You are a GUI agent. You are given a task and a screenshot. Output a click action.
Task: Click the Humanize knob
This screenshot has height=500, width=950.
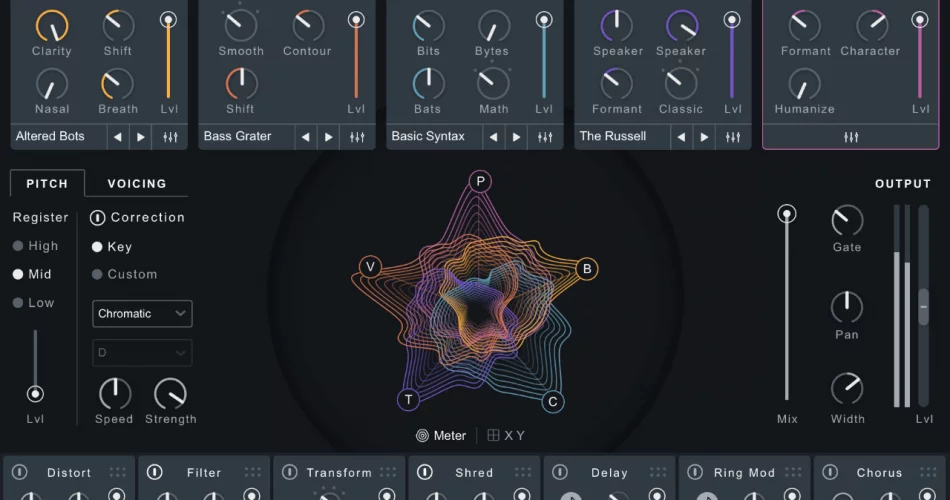[x=805, y=84]
